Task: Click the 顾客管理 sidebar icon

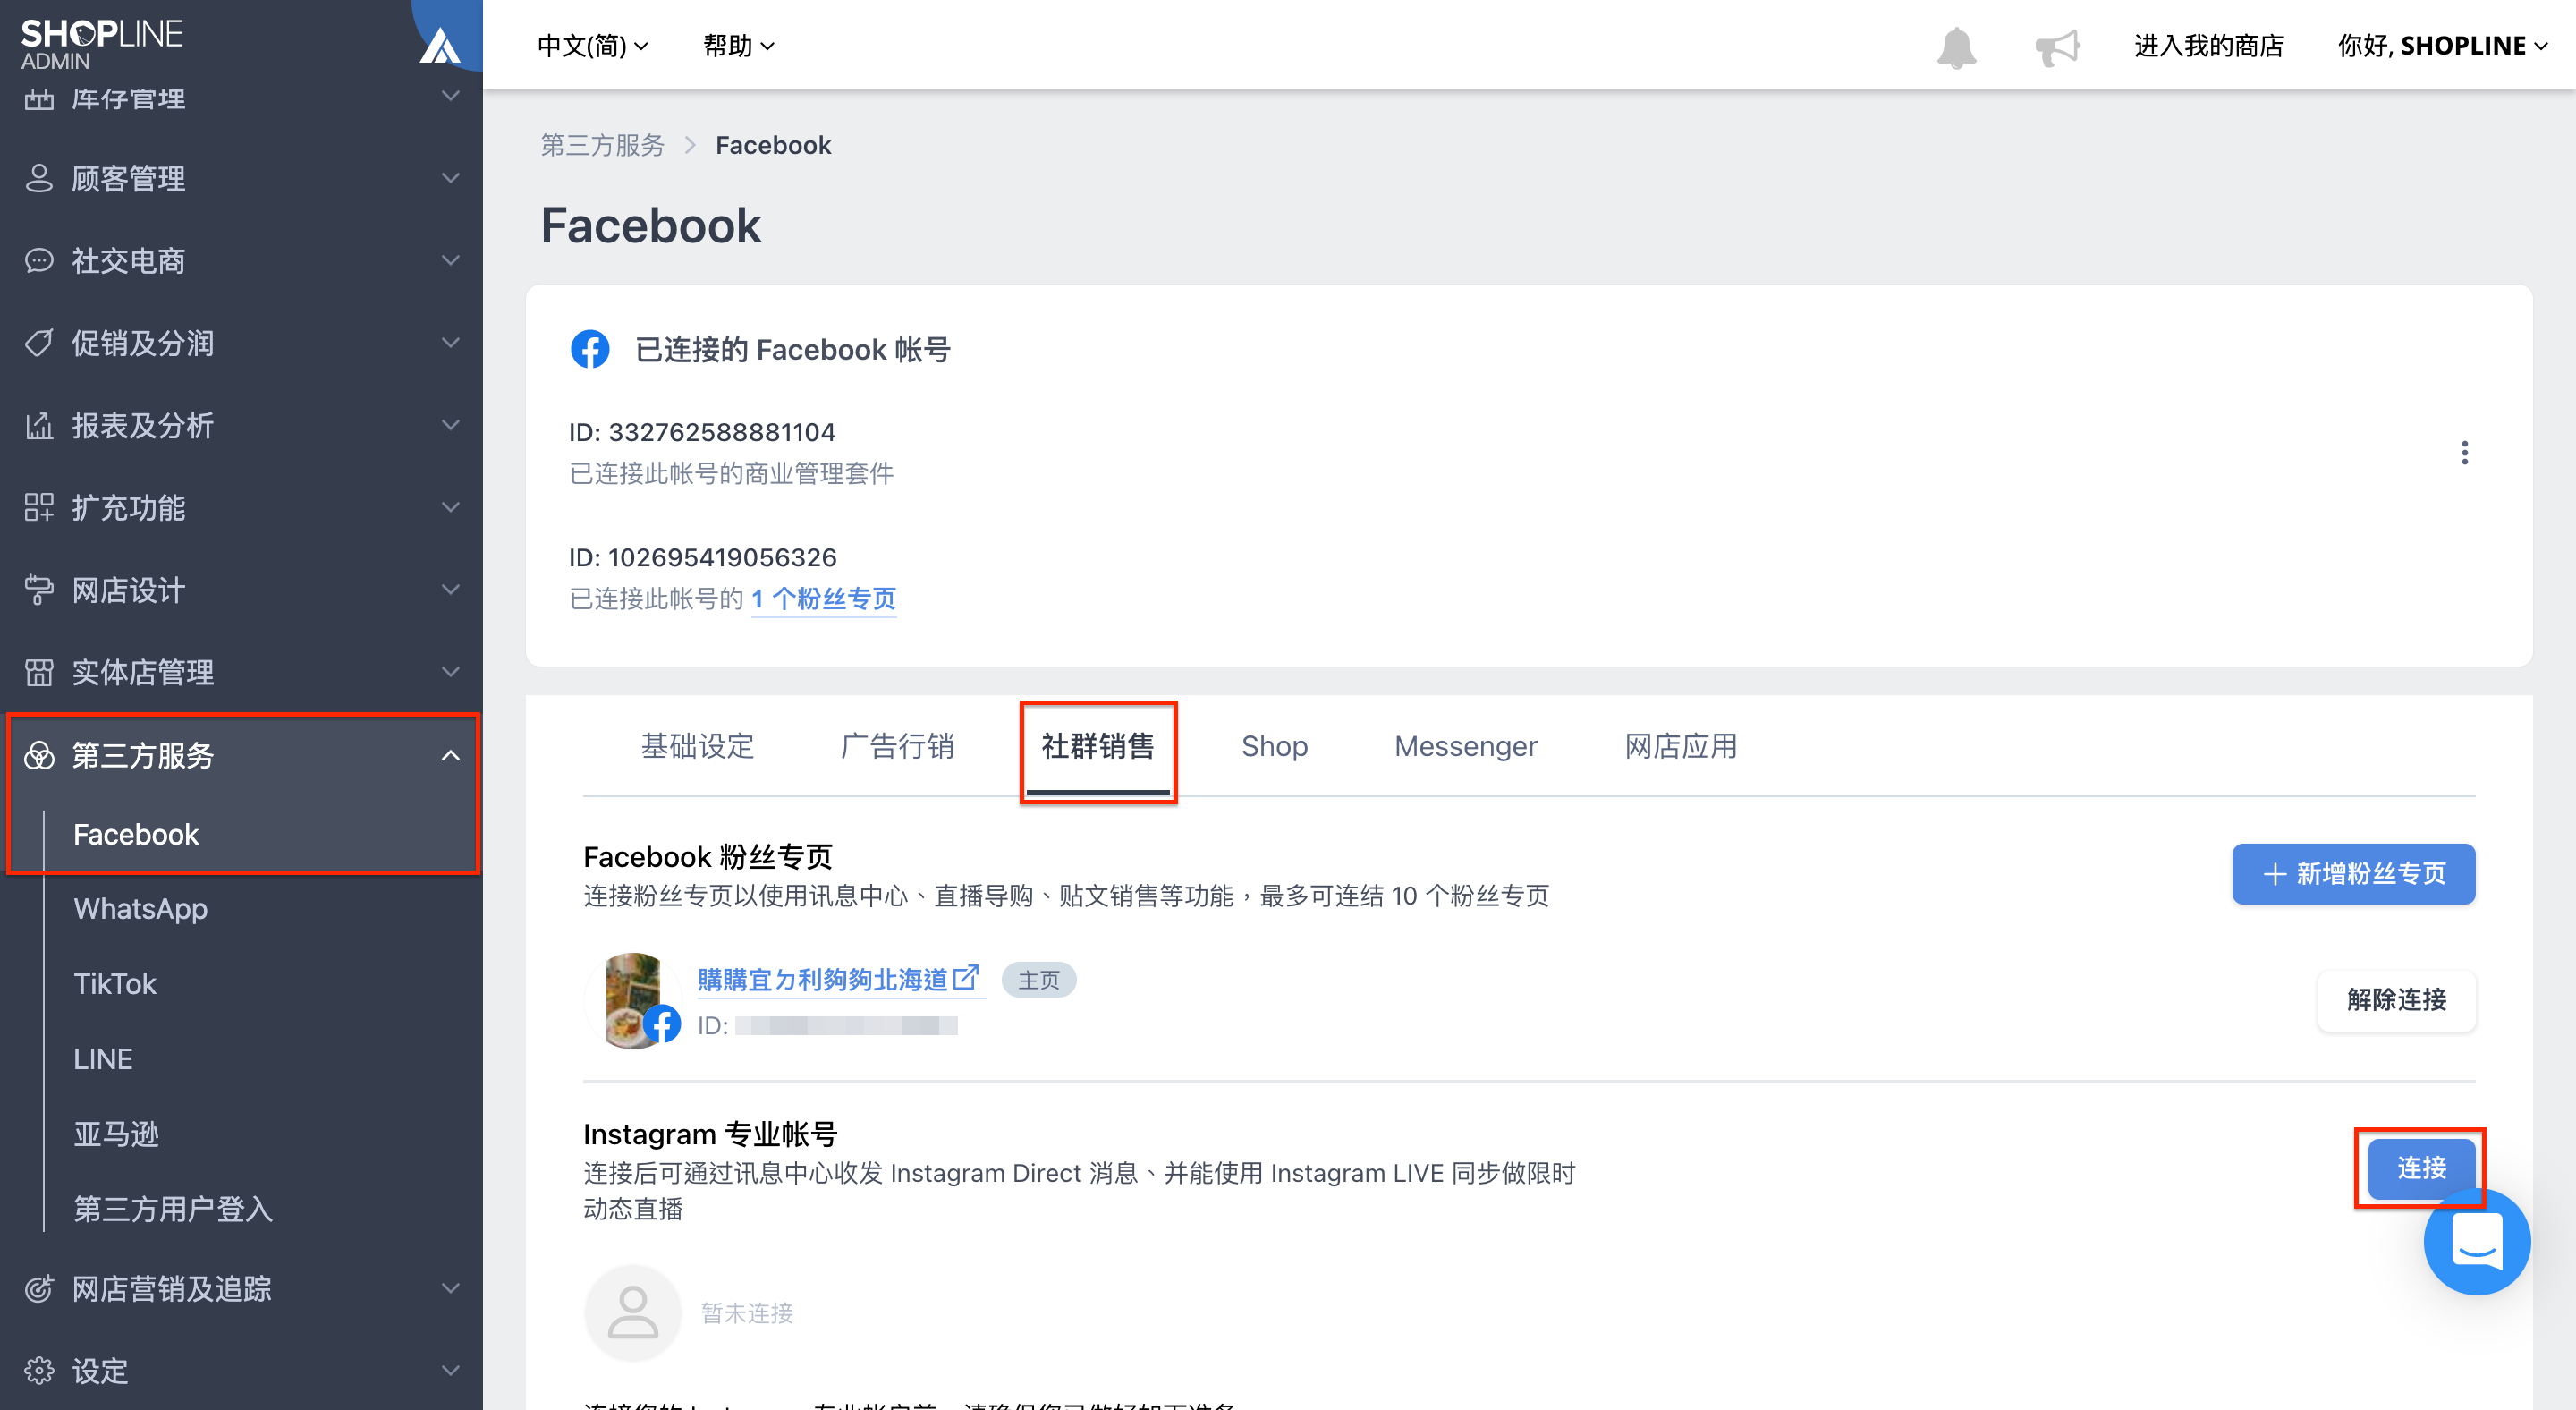Action: click(x=39, y=178)
